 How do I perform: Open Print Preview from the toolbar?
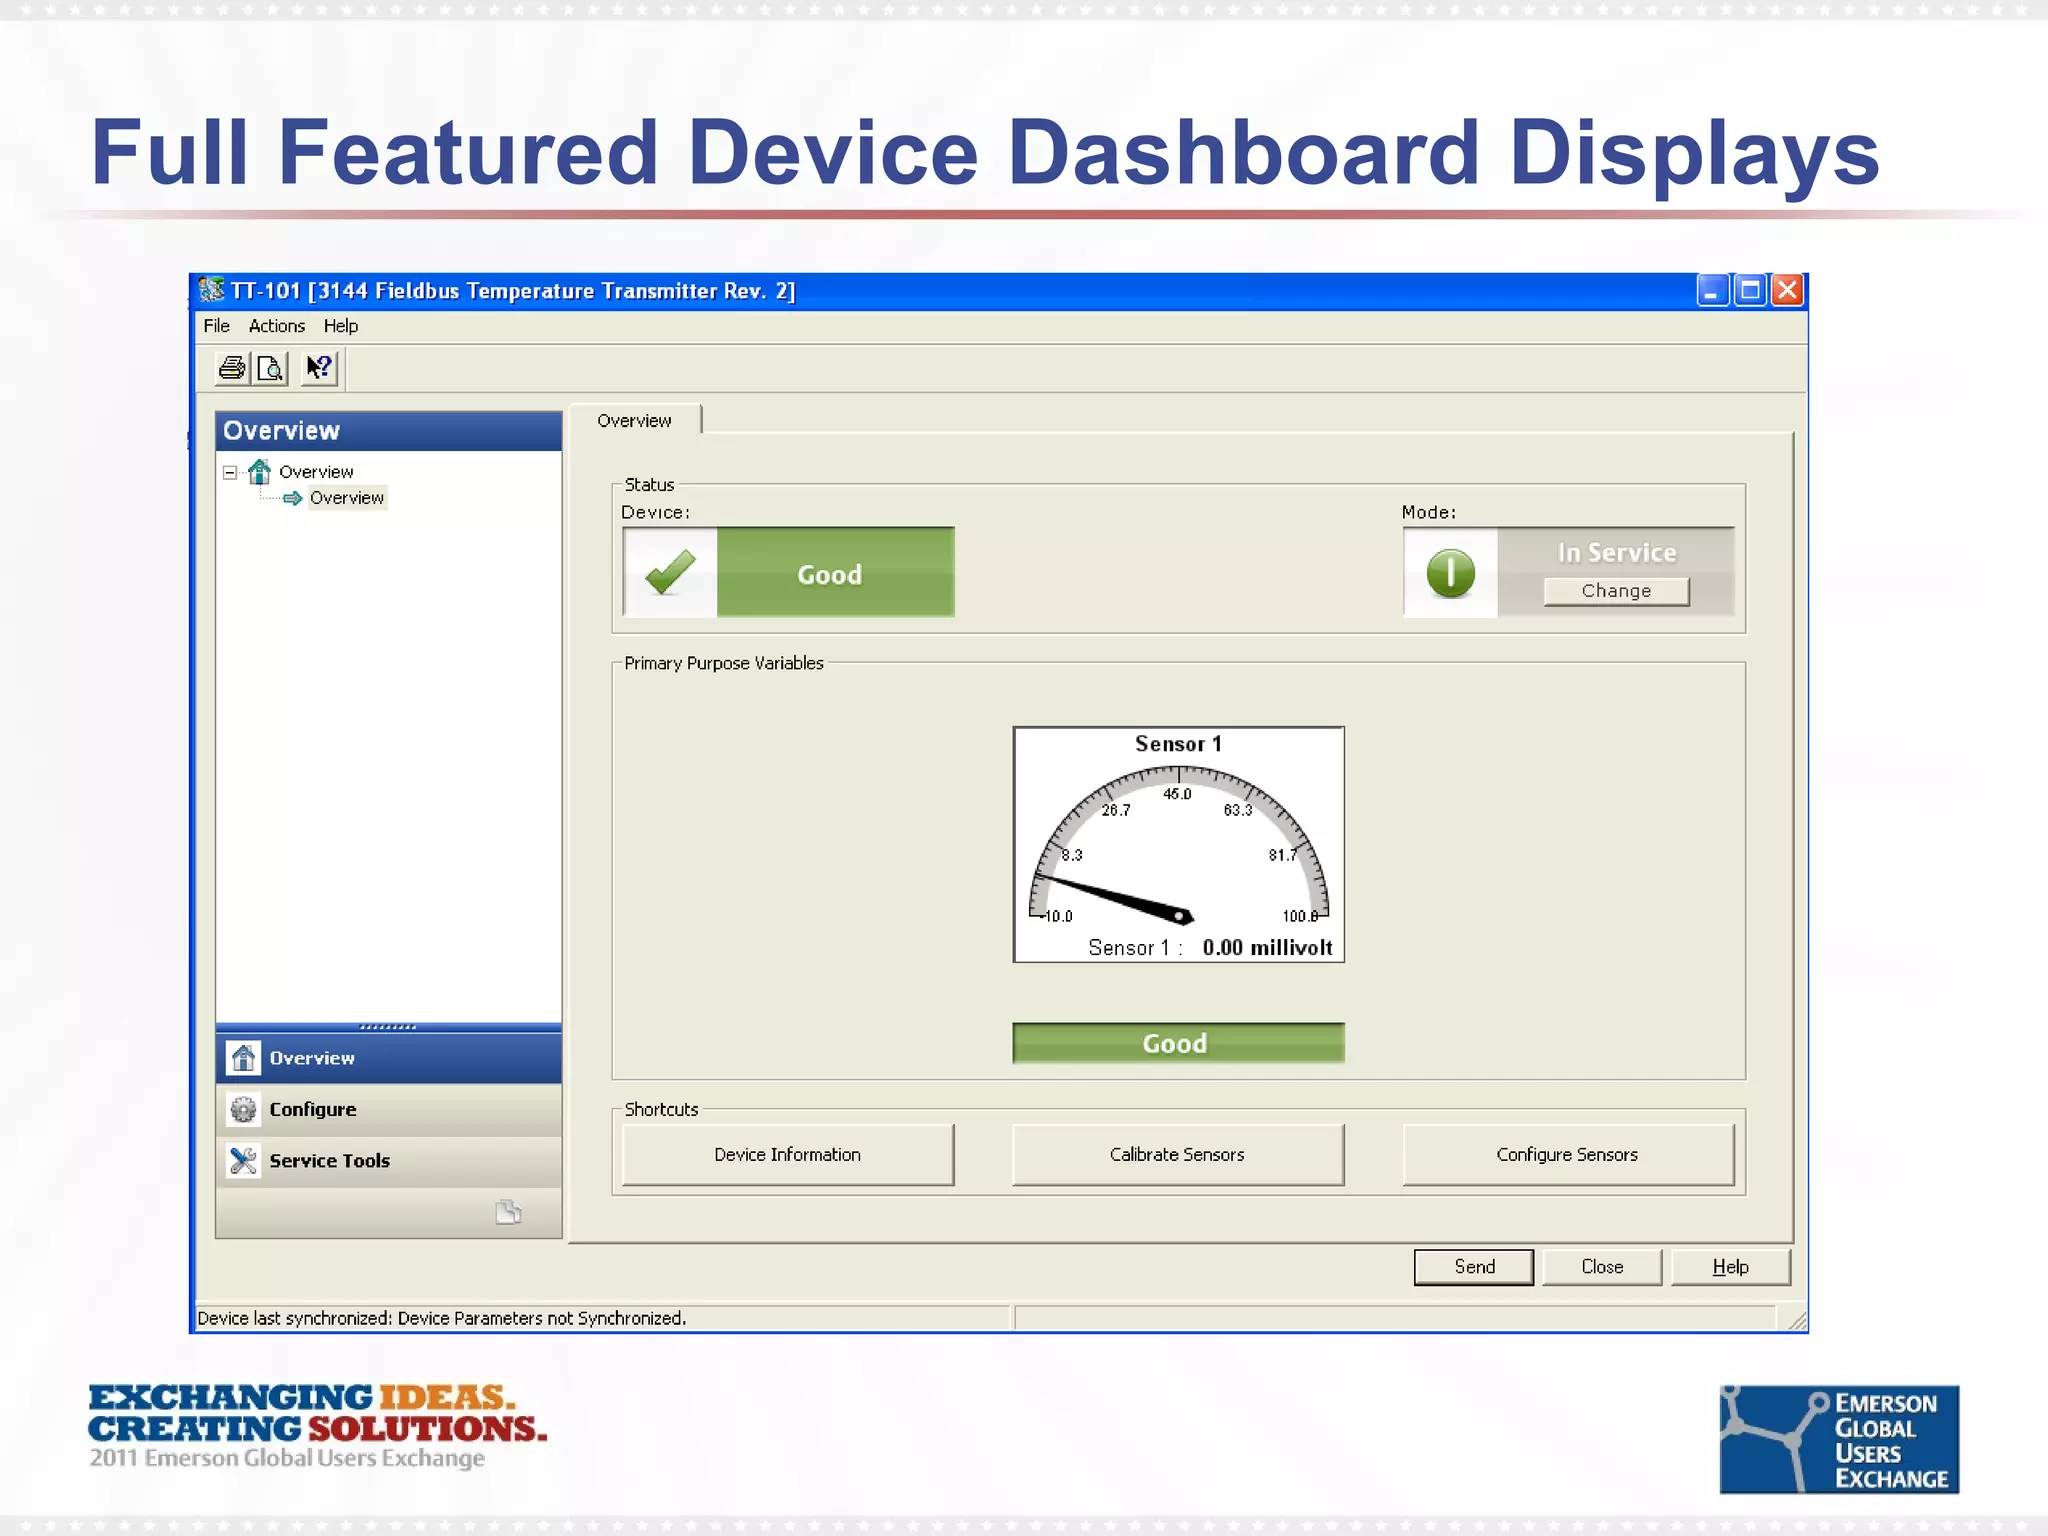tap(270, 368)
